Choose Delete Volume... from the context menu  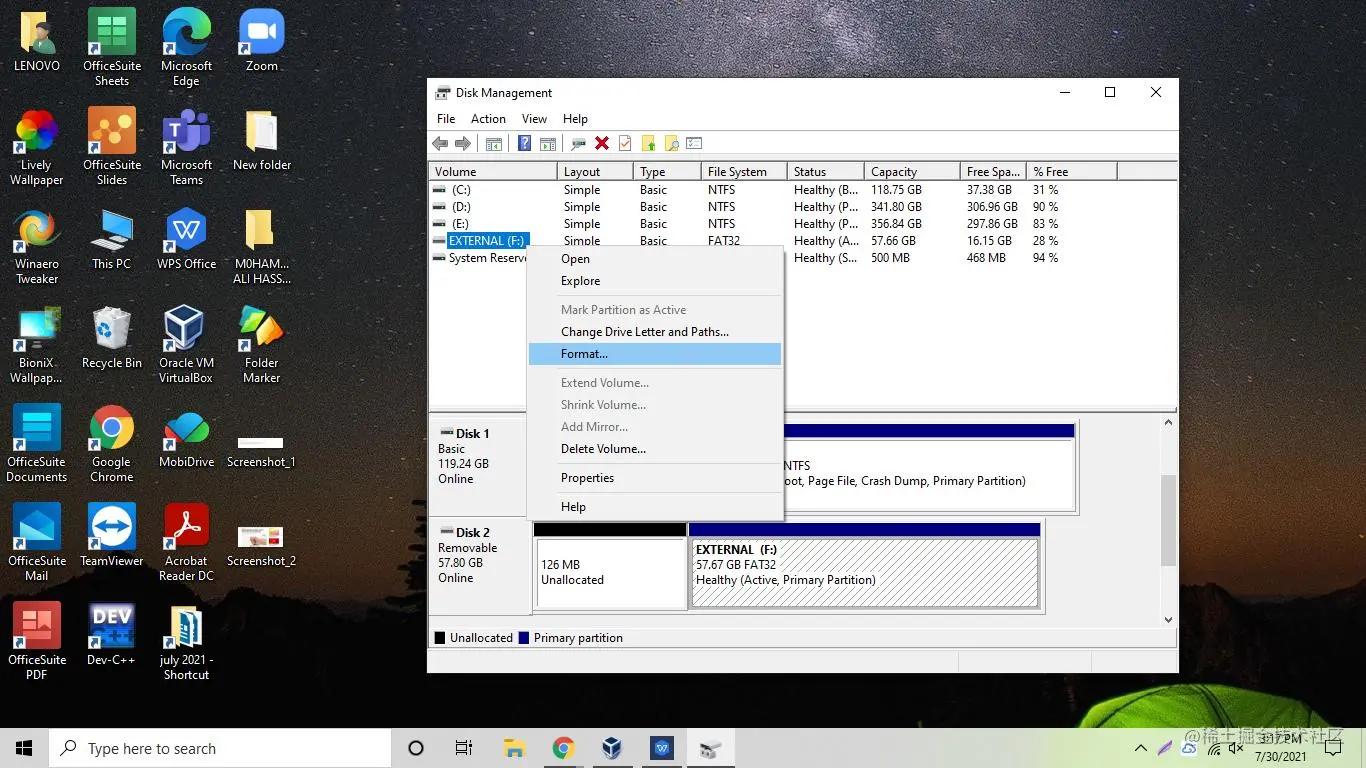(655, 449)
